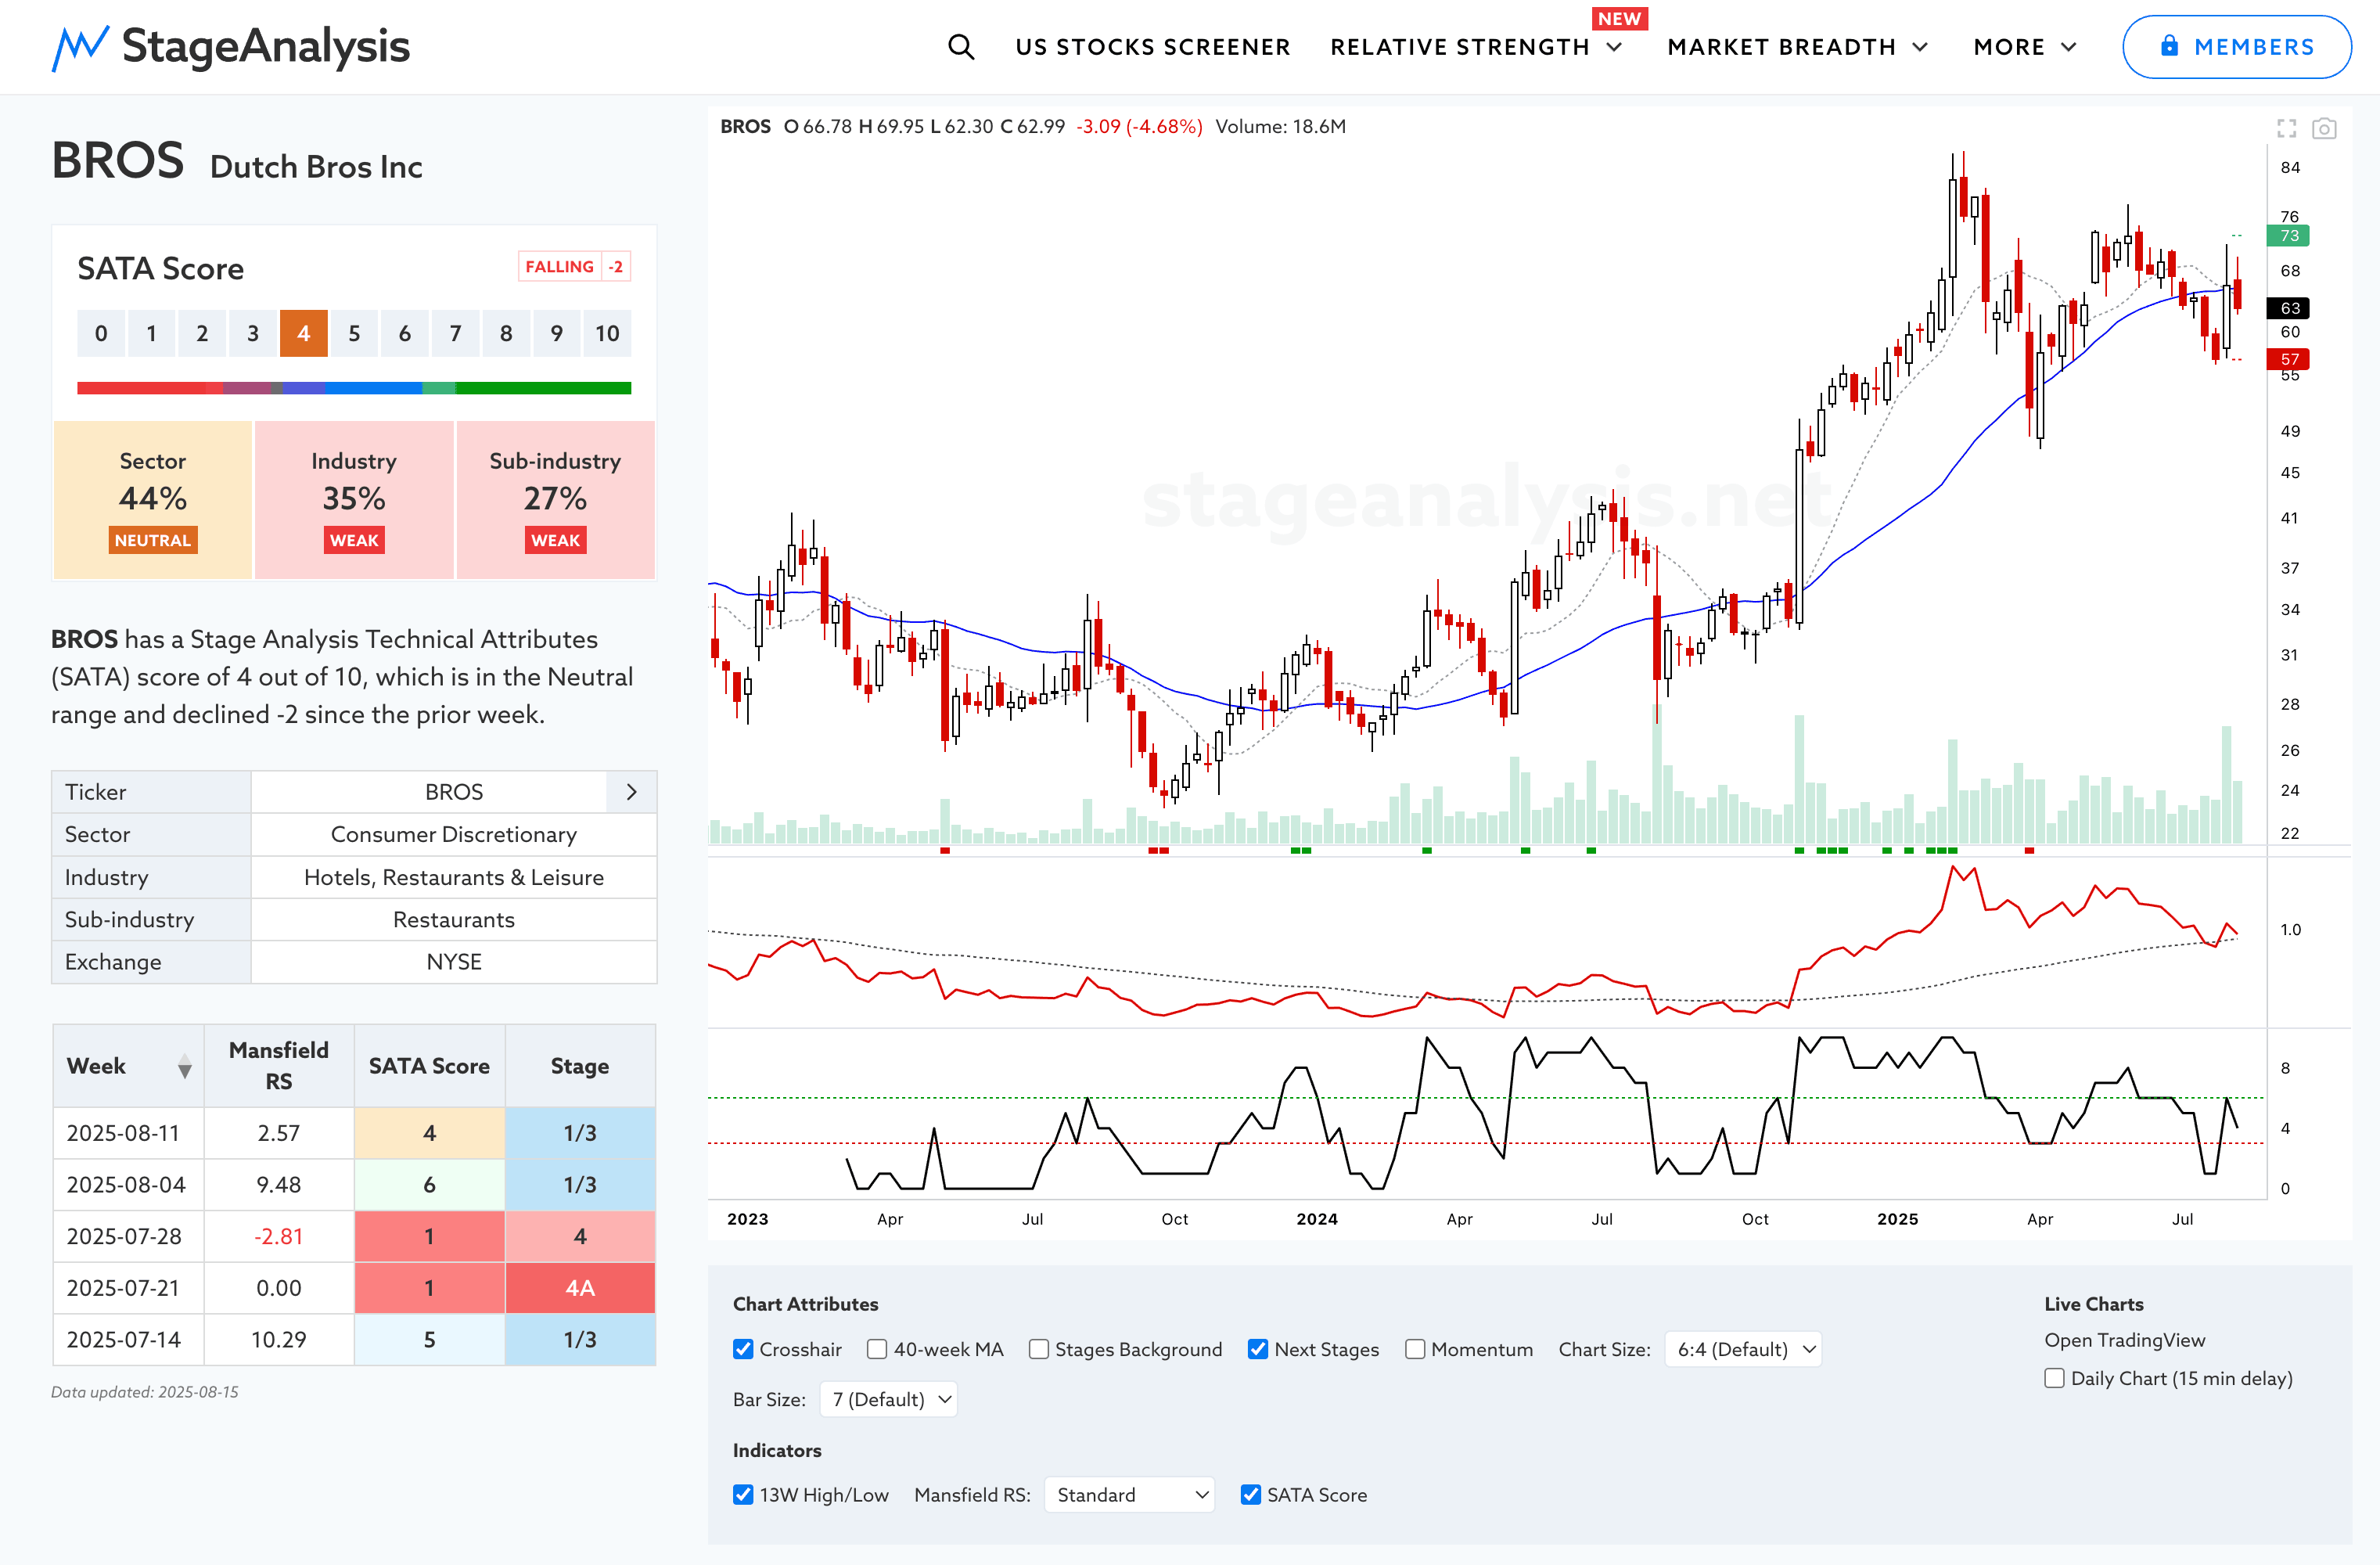
Task: Take chart snapshot with camera icon
Action: click(x=2324, y=128)
